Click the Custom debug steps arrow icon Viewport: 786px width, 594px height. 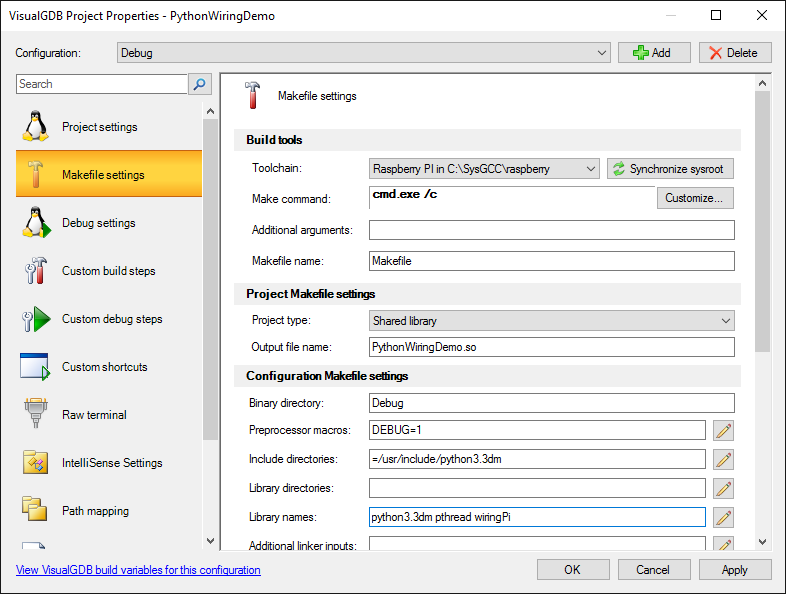click(x=36, y=319)
